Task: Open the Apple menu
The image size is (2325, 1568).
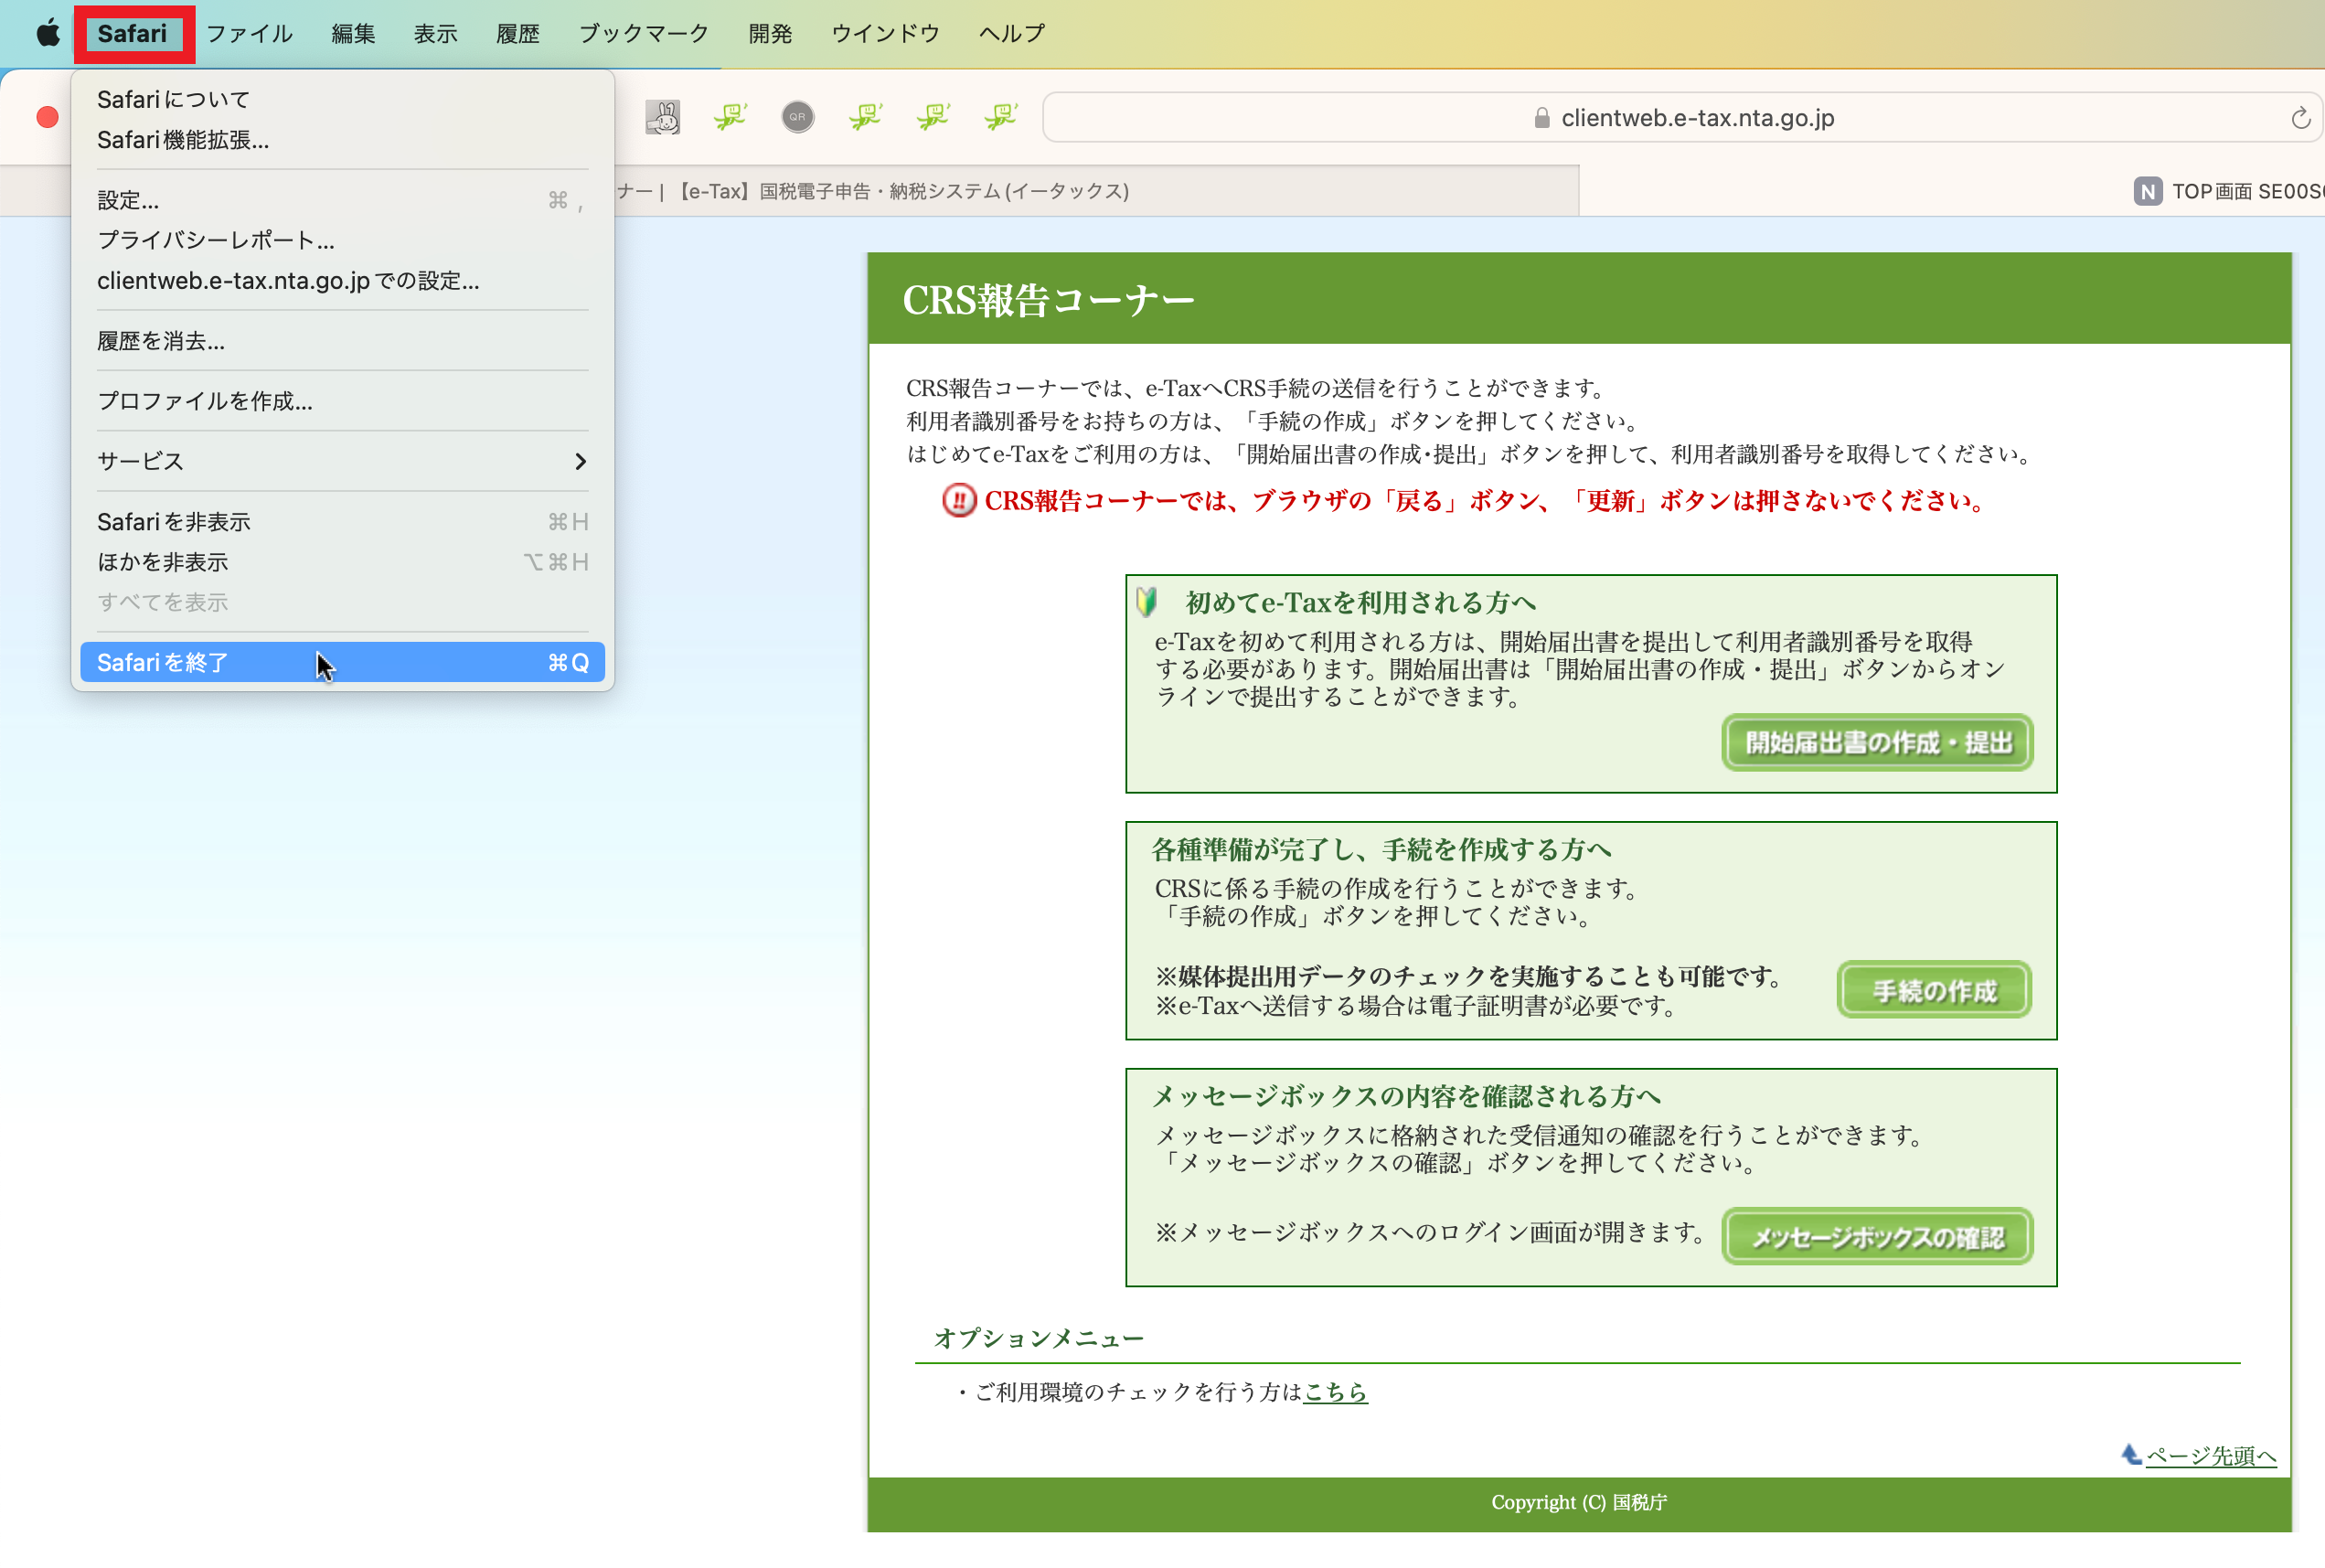Action: [48, 33]
